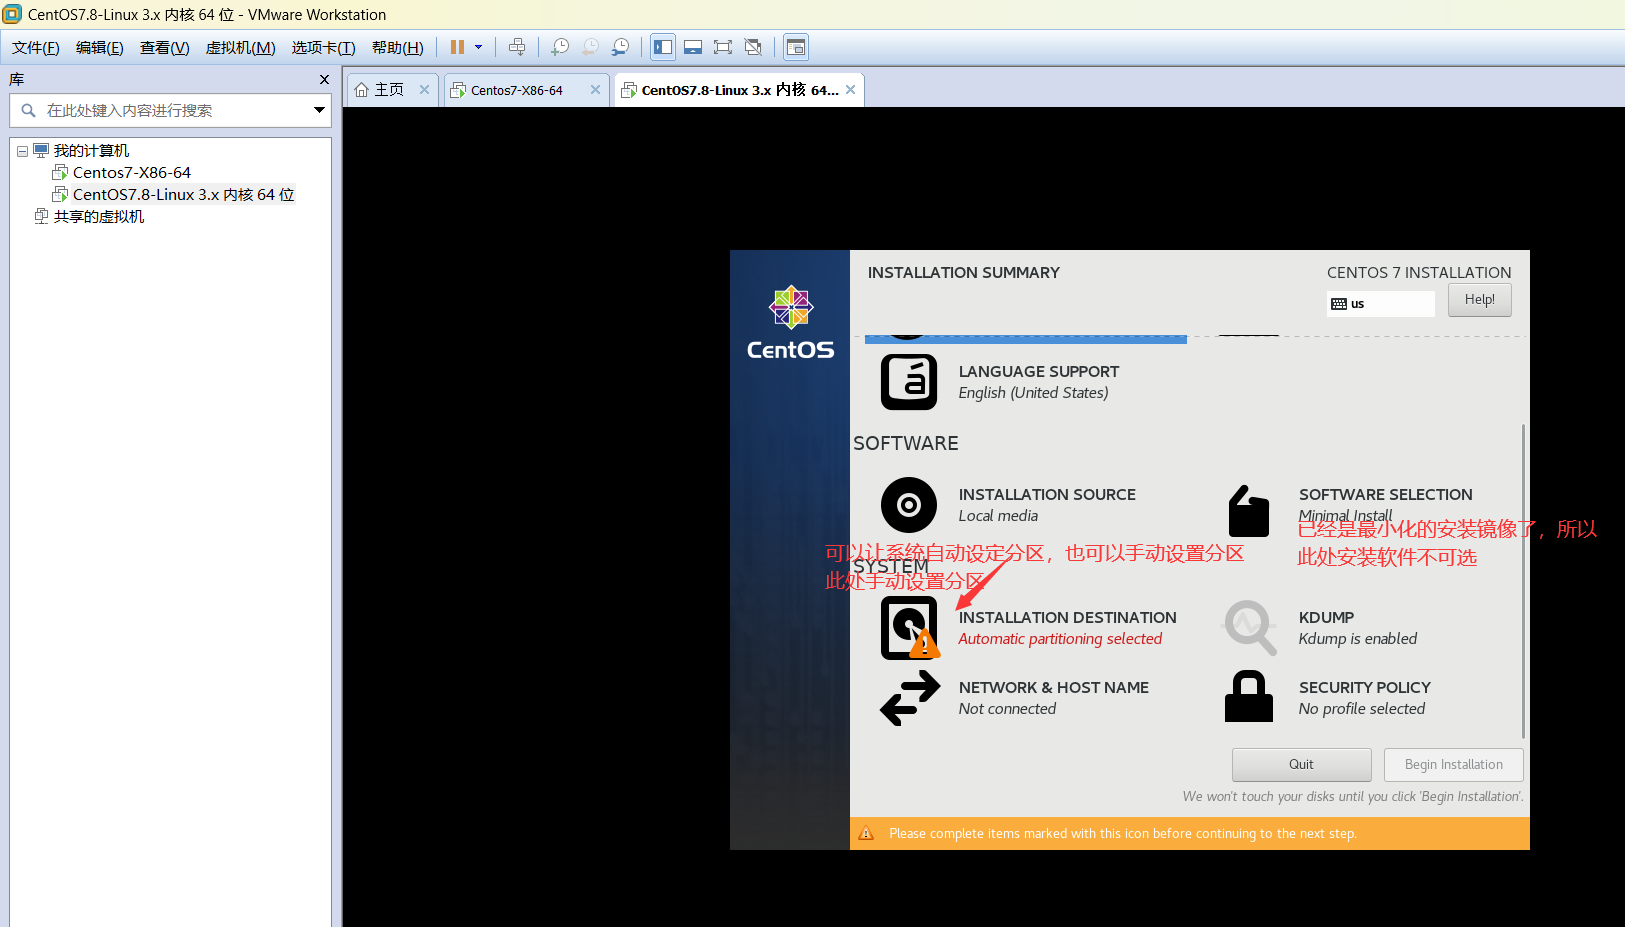The image size is (1625, 927).
Task: Switch to the Centos7-X86-64 tab
Action: click(516, 90)
